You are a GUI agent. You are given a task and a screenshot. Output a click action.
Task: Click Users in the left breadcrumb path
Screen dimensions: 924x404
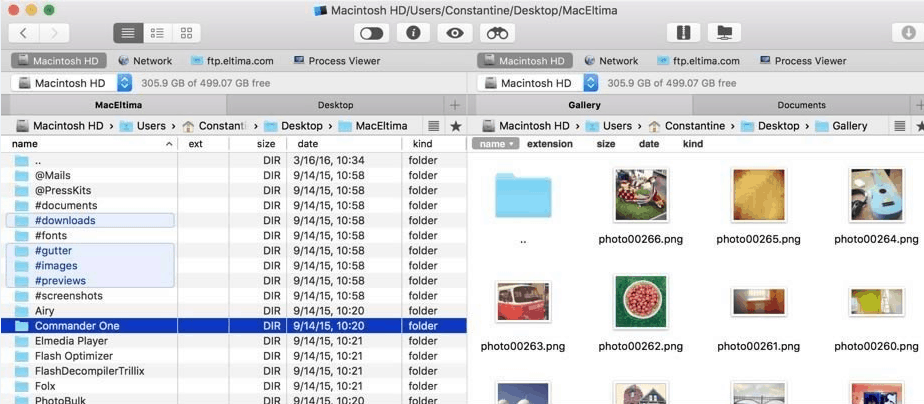(143, 126)
